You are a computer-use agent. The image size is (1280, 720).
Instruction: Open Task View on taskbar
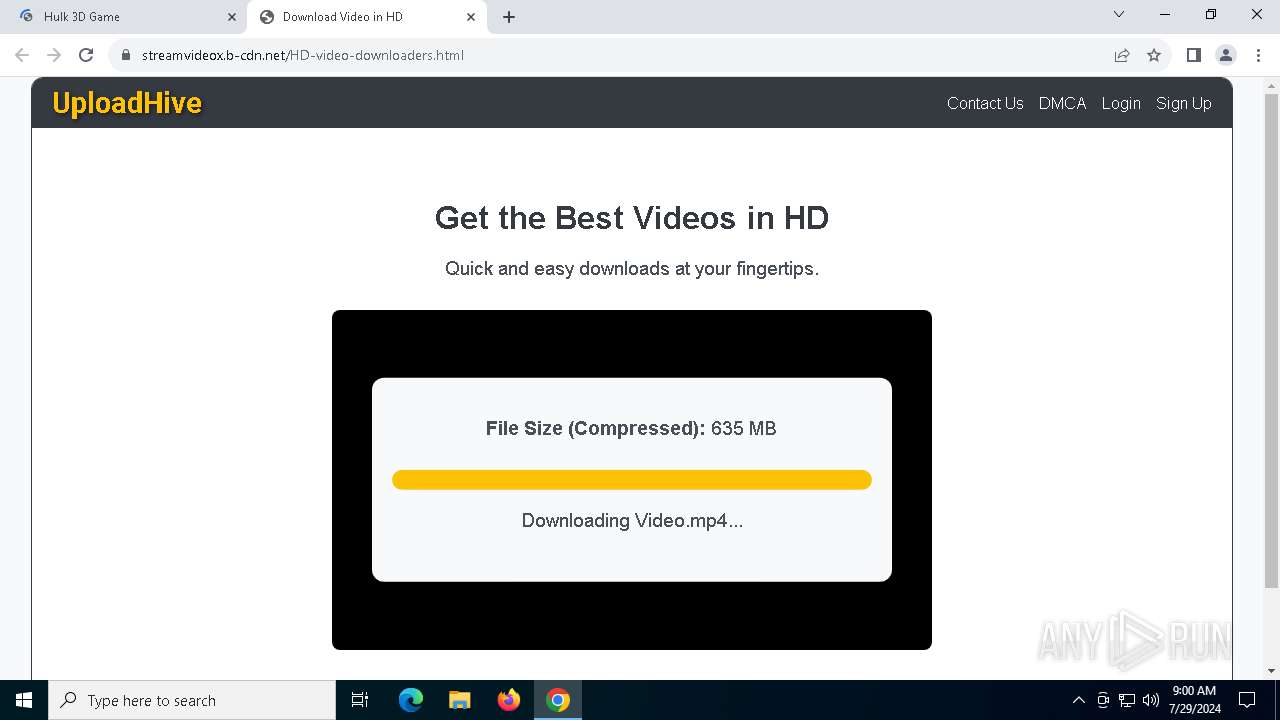click(x=360, y=700)
